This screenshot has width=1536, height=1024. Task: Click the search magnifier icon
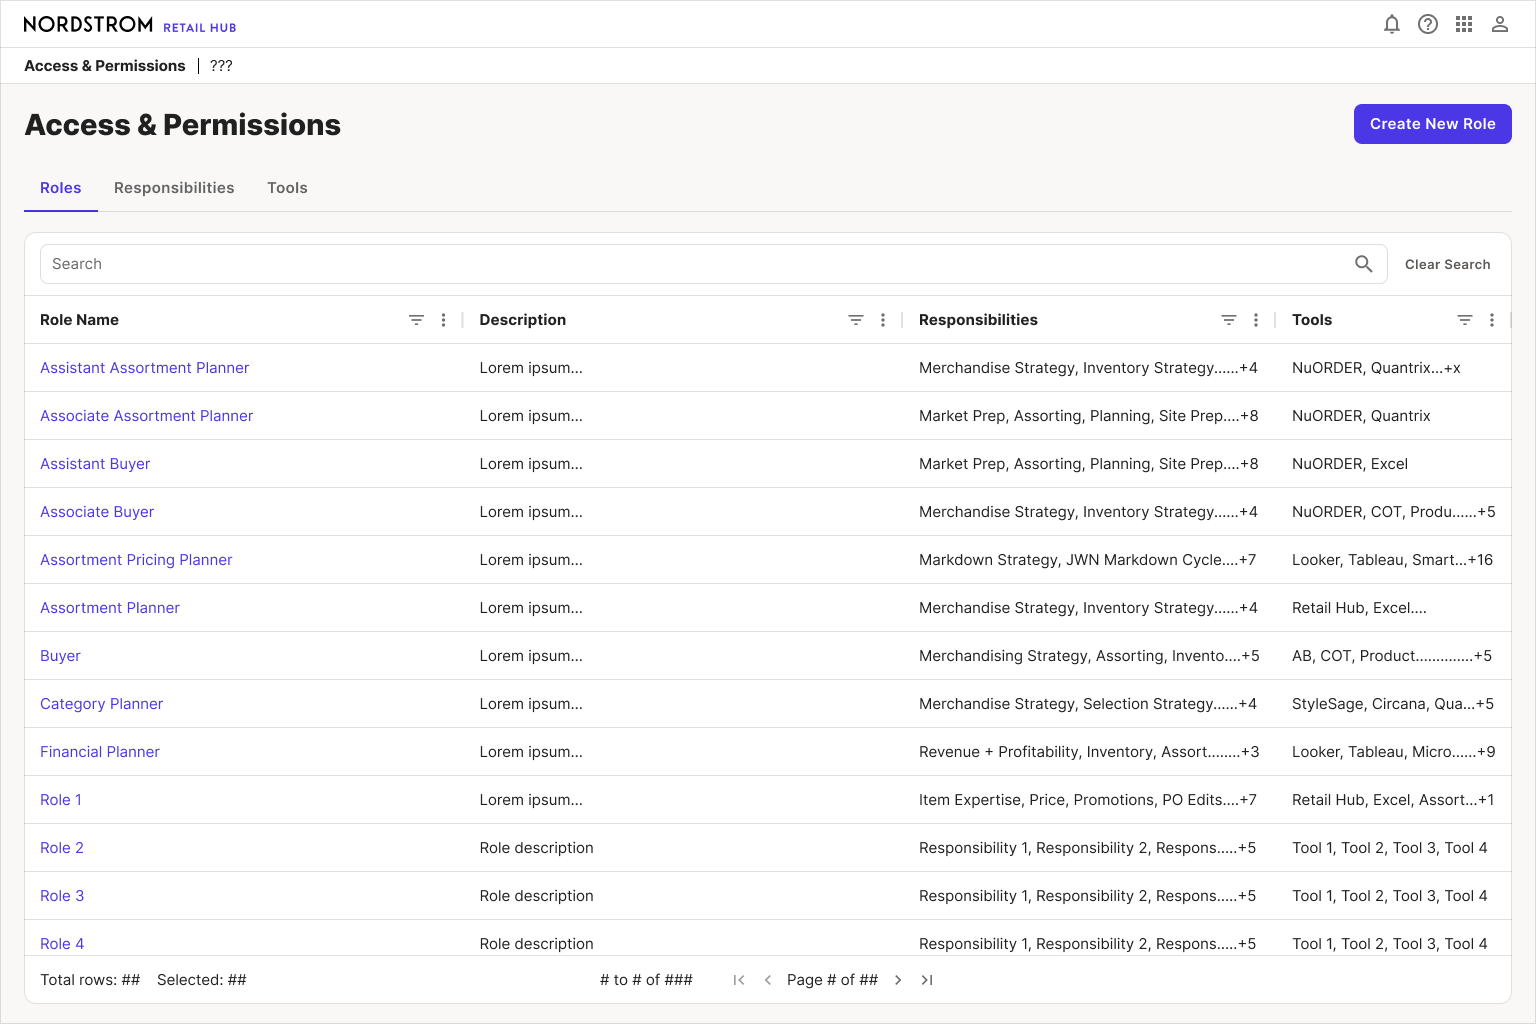click(1364, 264)
